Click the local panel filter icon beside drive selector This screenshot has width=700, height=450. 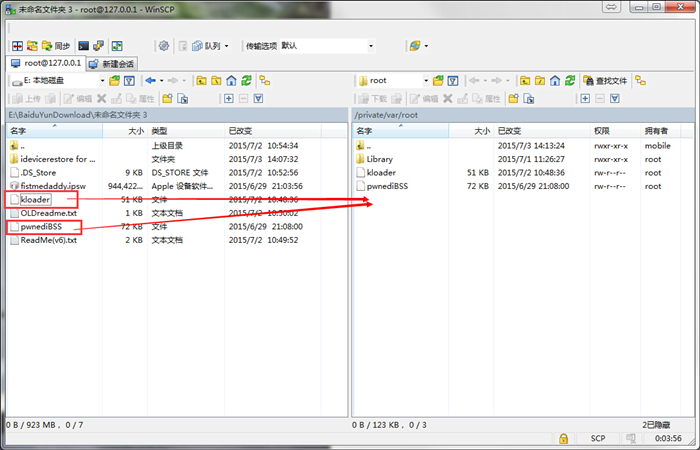(x=129, y=81)
